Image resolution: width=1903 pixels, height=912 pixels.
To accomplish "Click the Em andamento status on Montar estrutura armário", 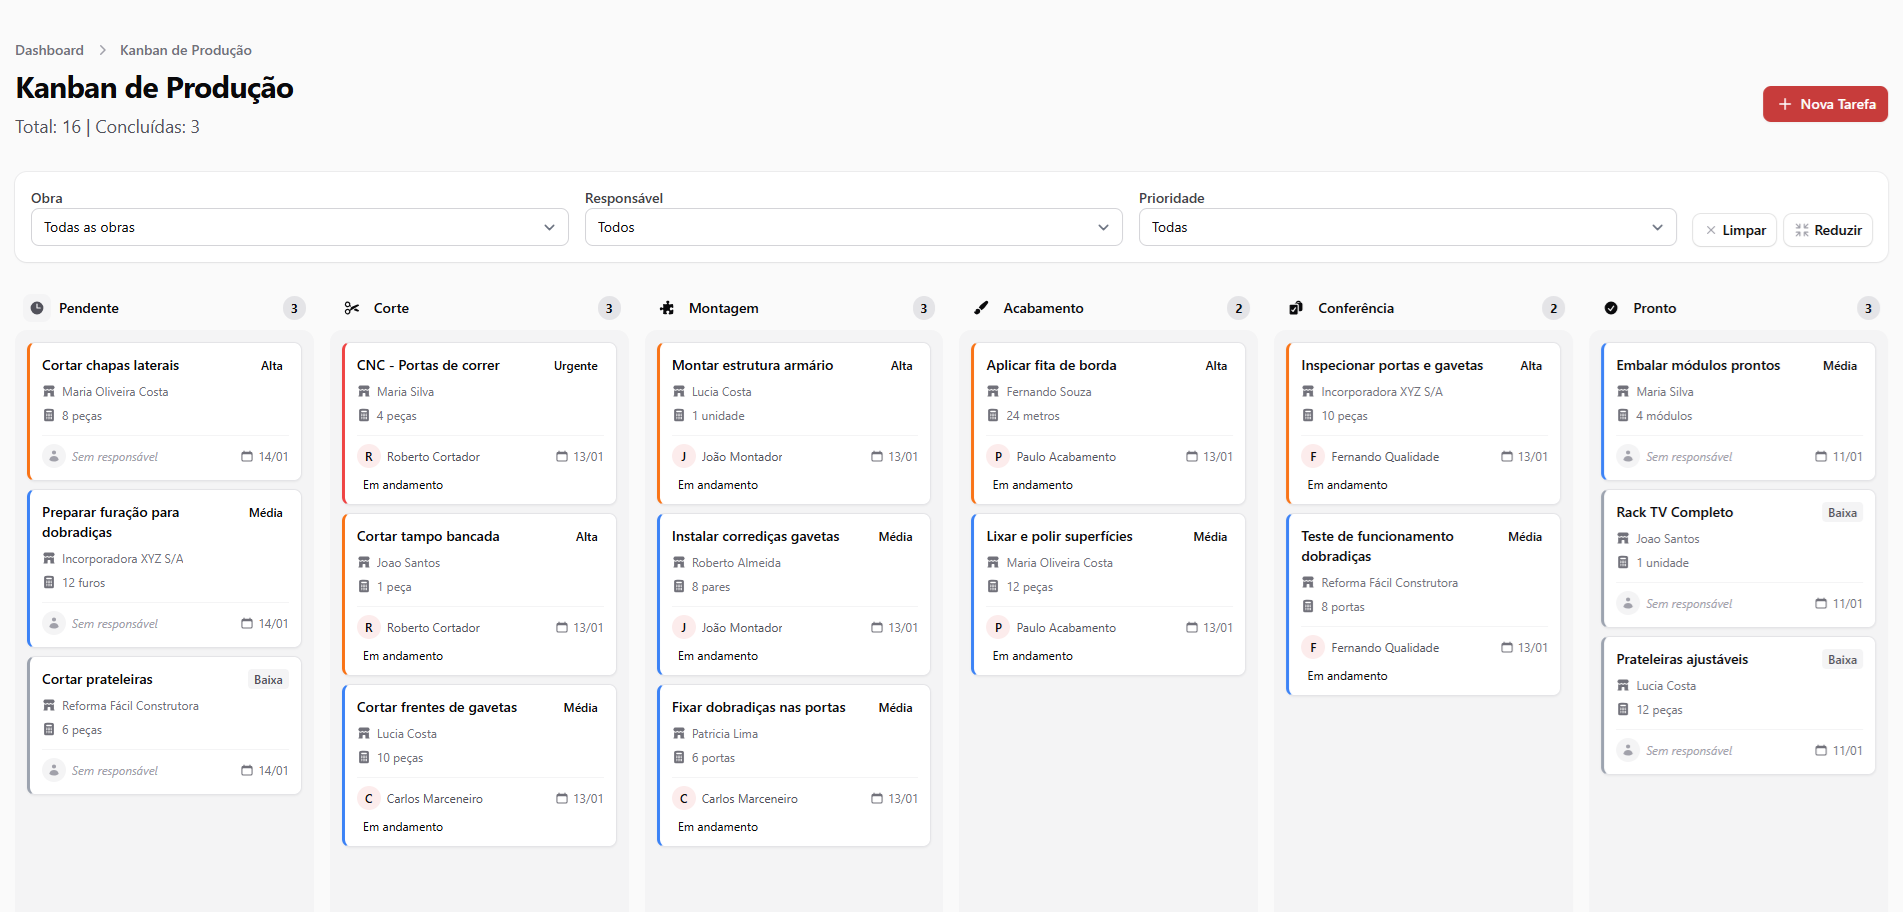I will click(x=716, y=484).
